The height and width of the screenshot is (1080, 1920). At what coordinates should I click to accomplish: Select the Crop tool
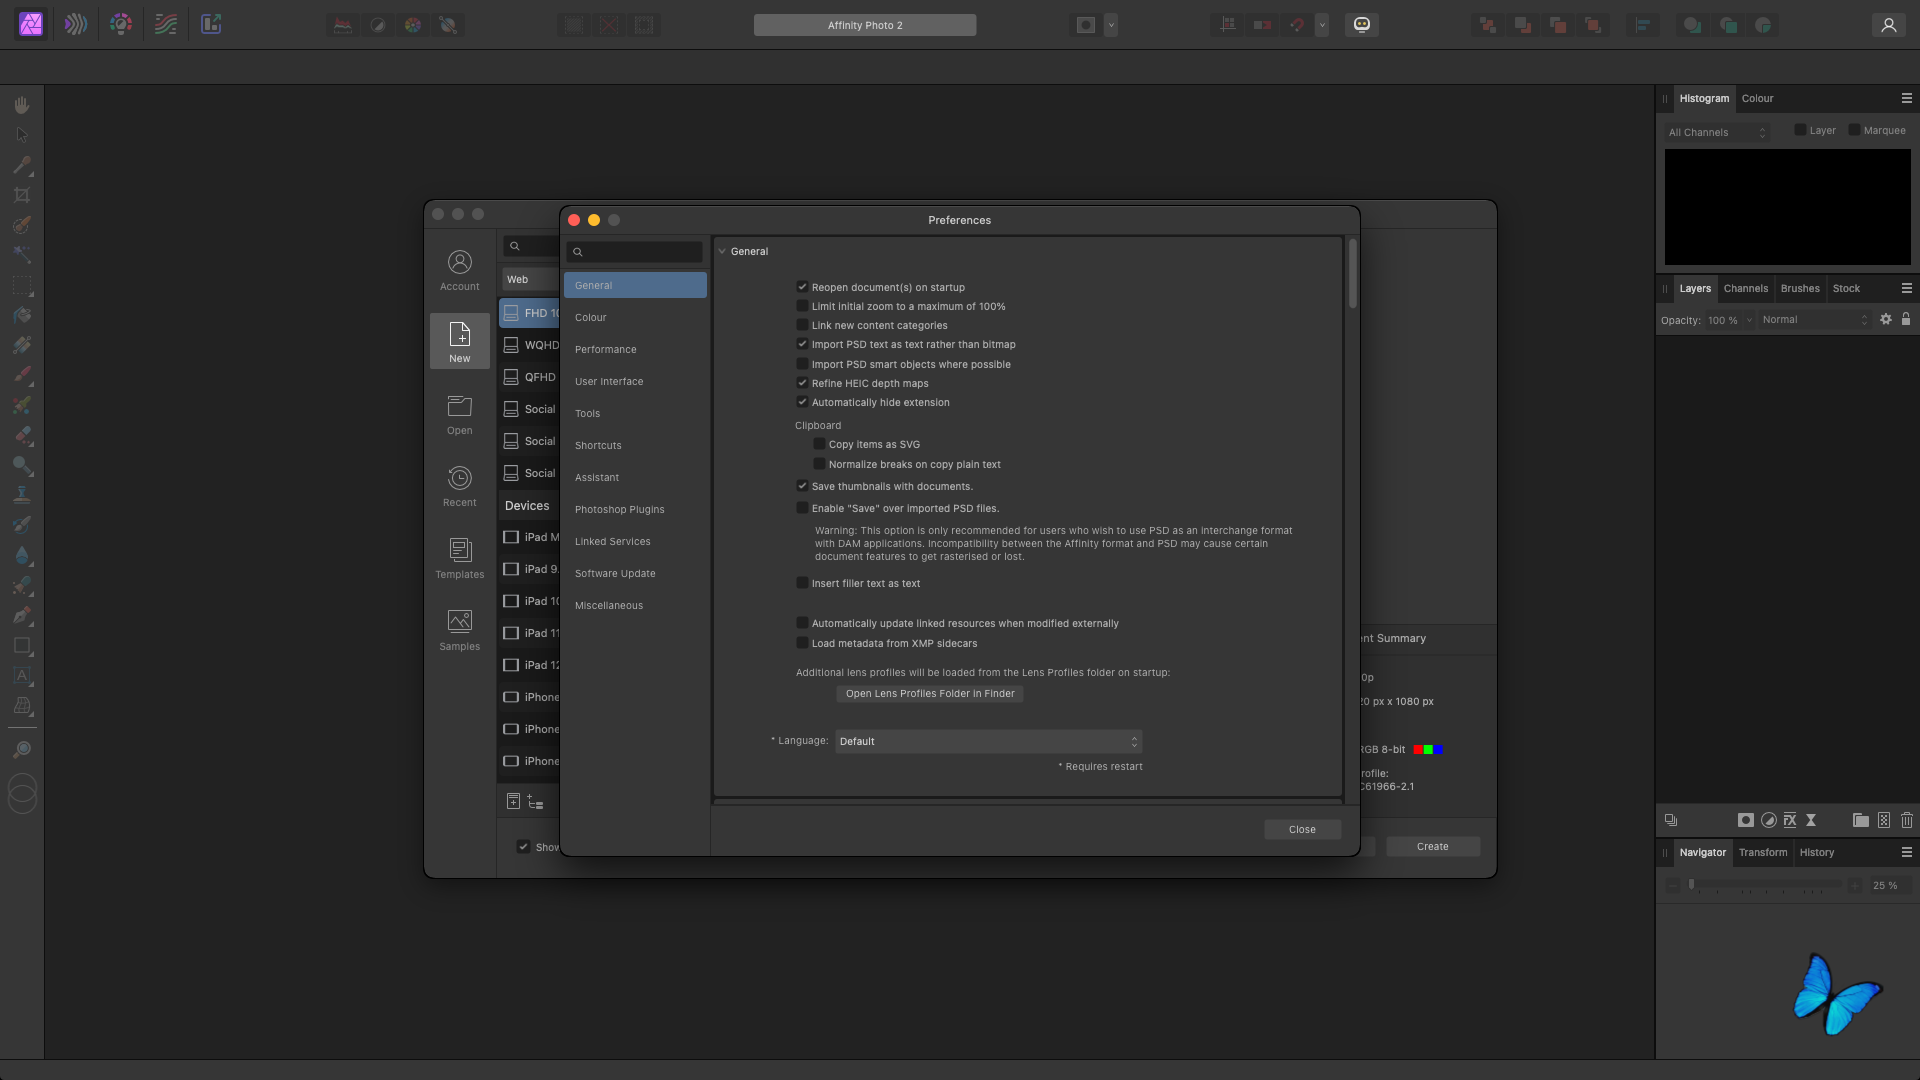pos(22,195)
